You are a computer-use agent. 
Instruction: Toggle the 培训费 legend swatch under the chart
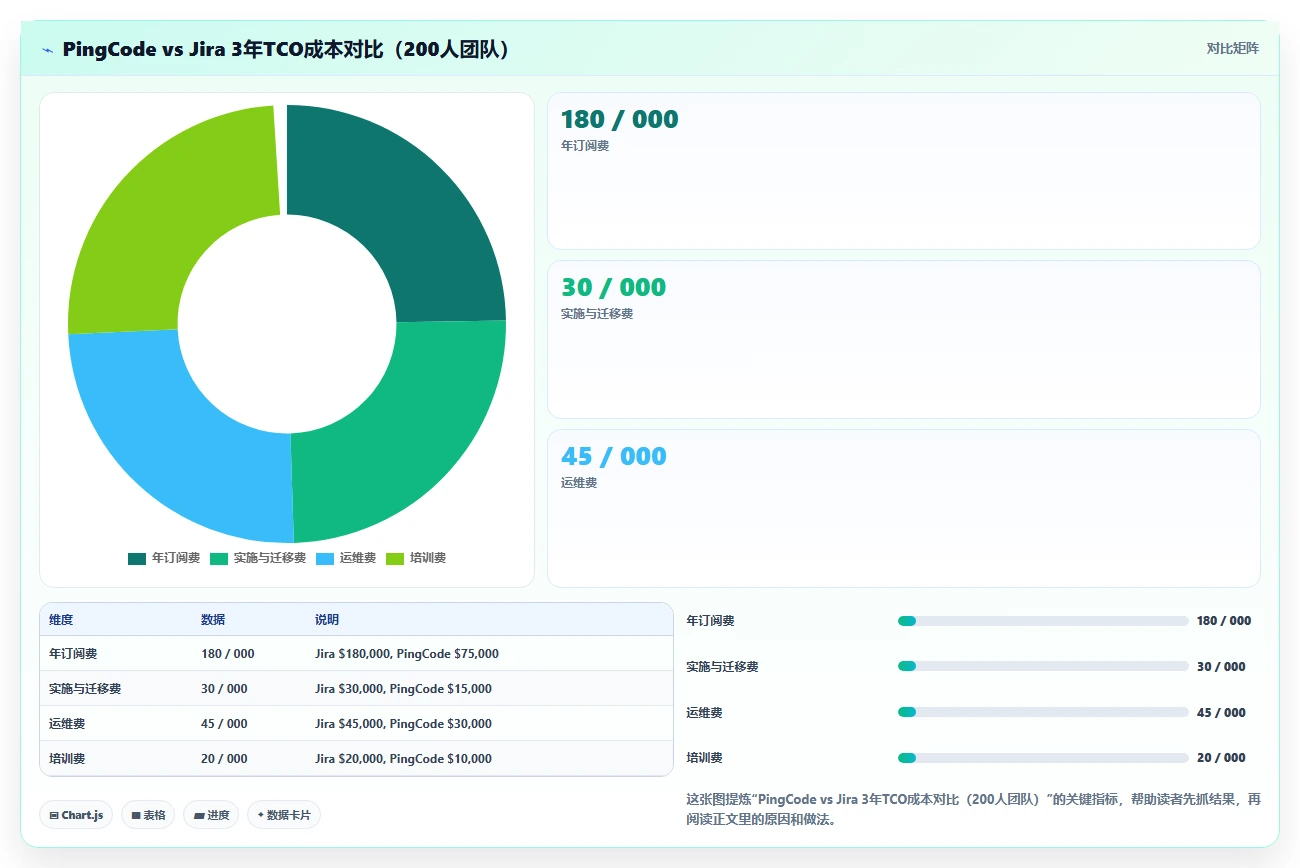tap(395, 558)
